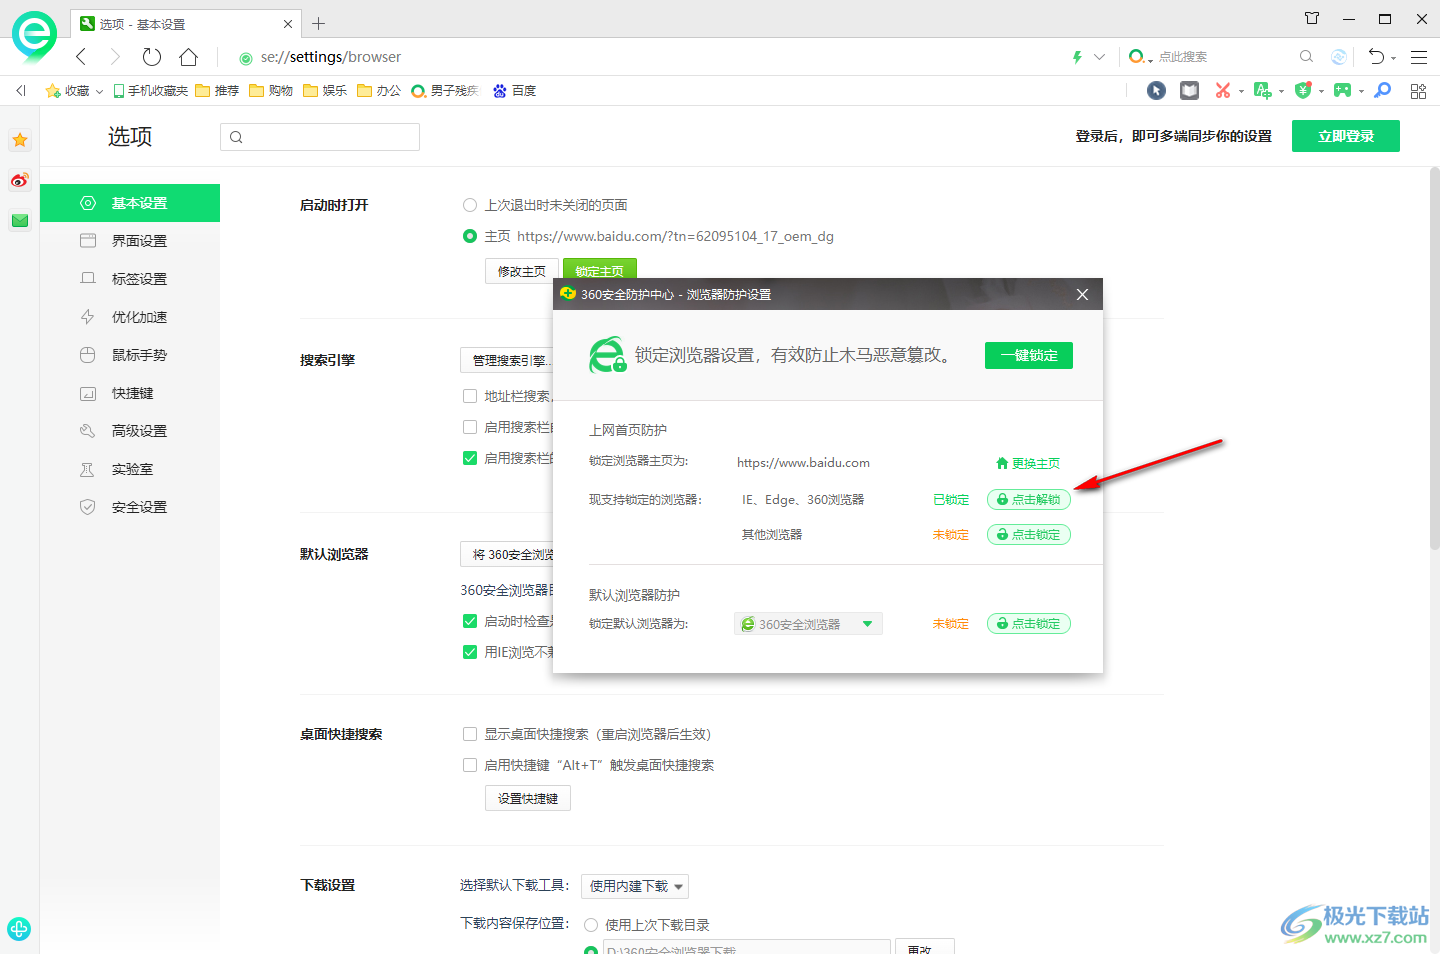
Task: Open the hamburger main menu
Action: click(1419, 57)
